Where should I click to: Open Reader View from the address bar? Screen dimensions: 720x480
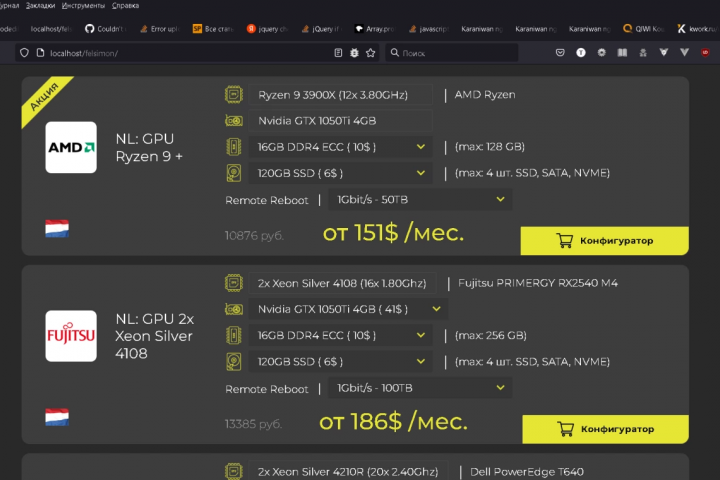point(338,52)
